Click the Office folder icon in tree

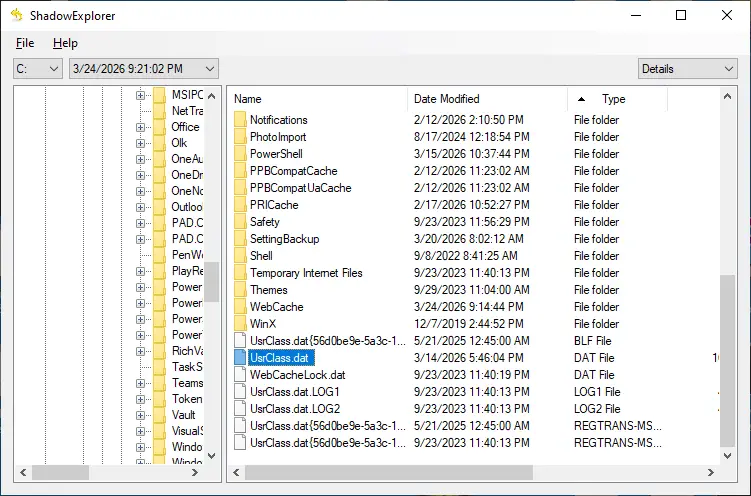click(x=159, y=127)
